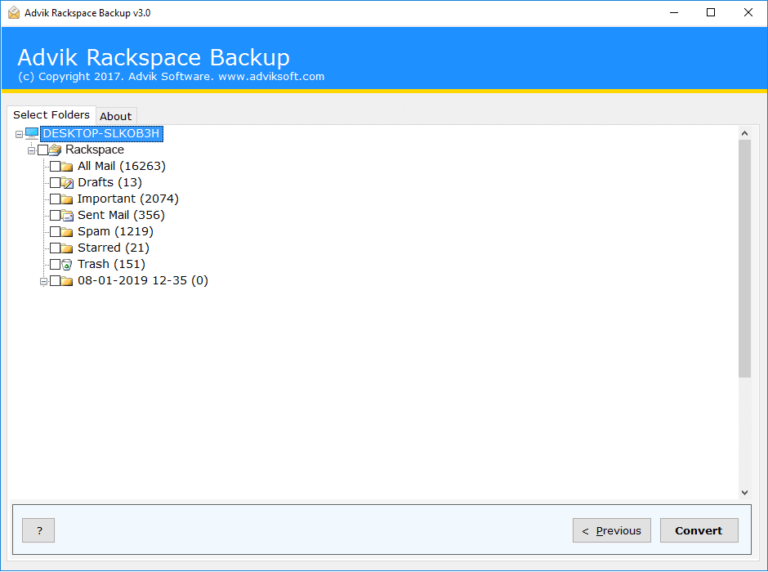Viewport: 768px width, 572px height.
Task: Collapse the Rackspace tree node
Action: pos(31,150)
